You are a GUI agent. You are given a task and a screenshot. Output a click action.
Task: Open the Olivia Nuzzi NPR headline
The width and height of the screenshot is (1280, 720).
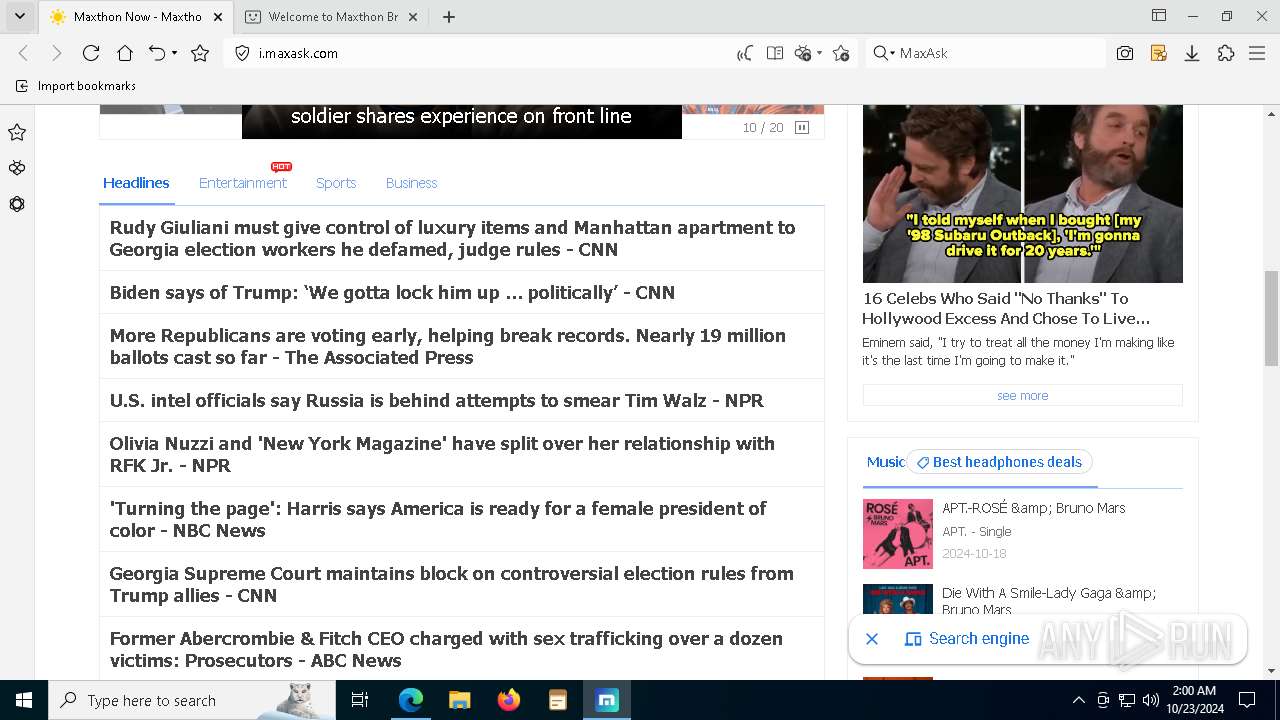442,454
